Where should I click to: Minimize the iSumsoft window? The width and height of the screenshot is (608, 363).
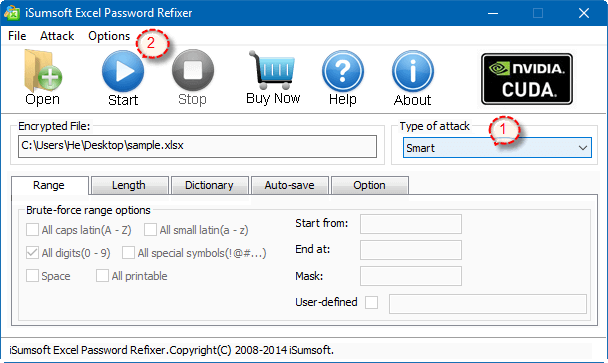pyautogui.click(x=493, y=13)
